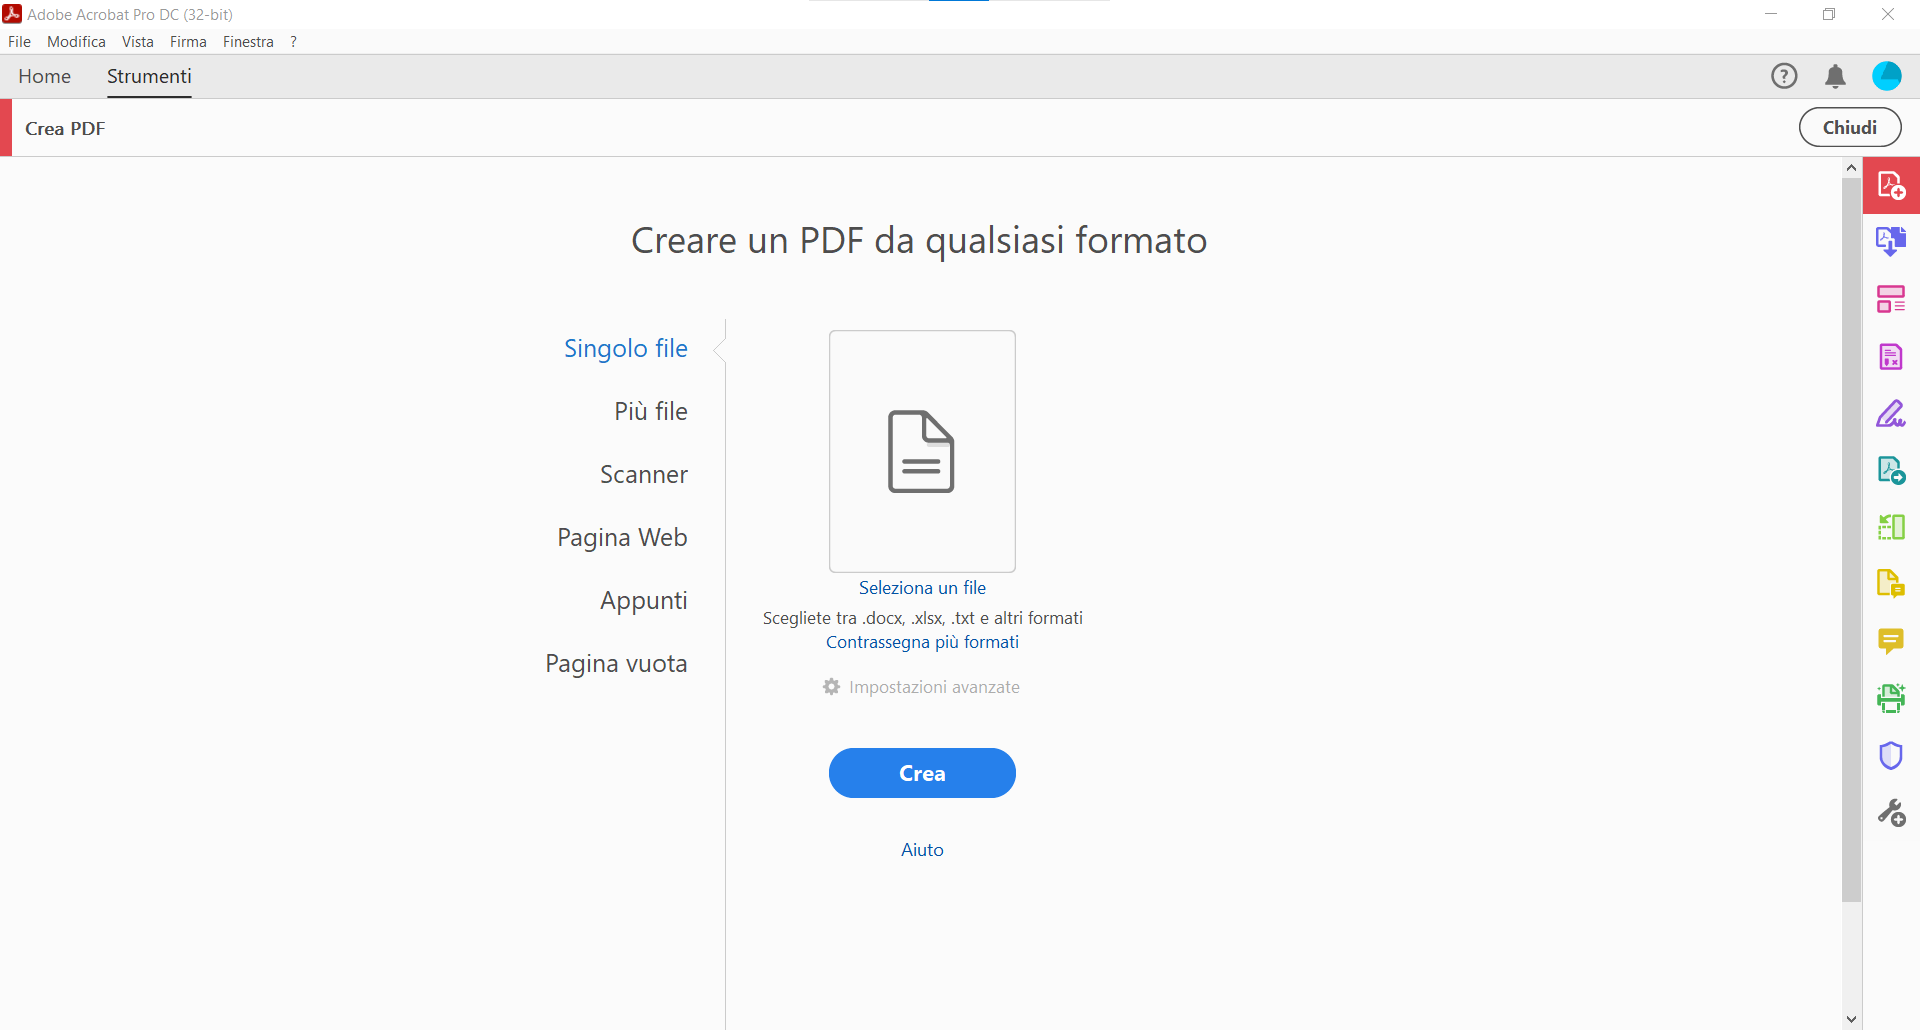Open the help question mark icon
Viewport: 1920px width, 1030px height.
(1784, 76)
